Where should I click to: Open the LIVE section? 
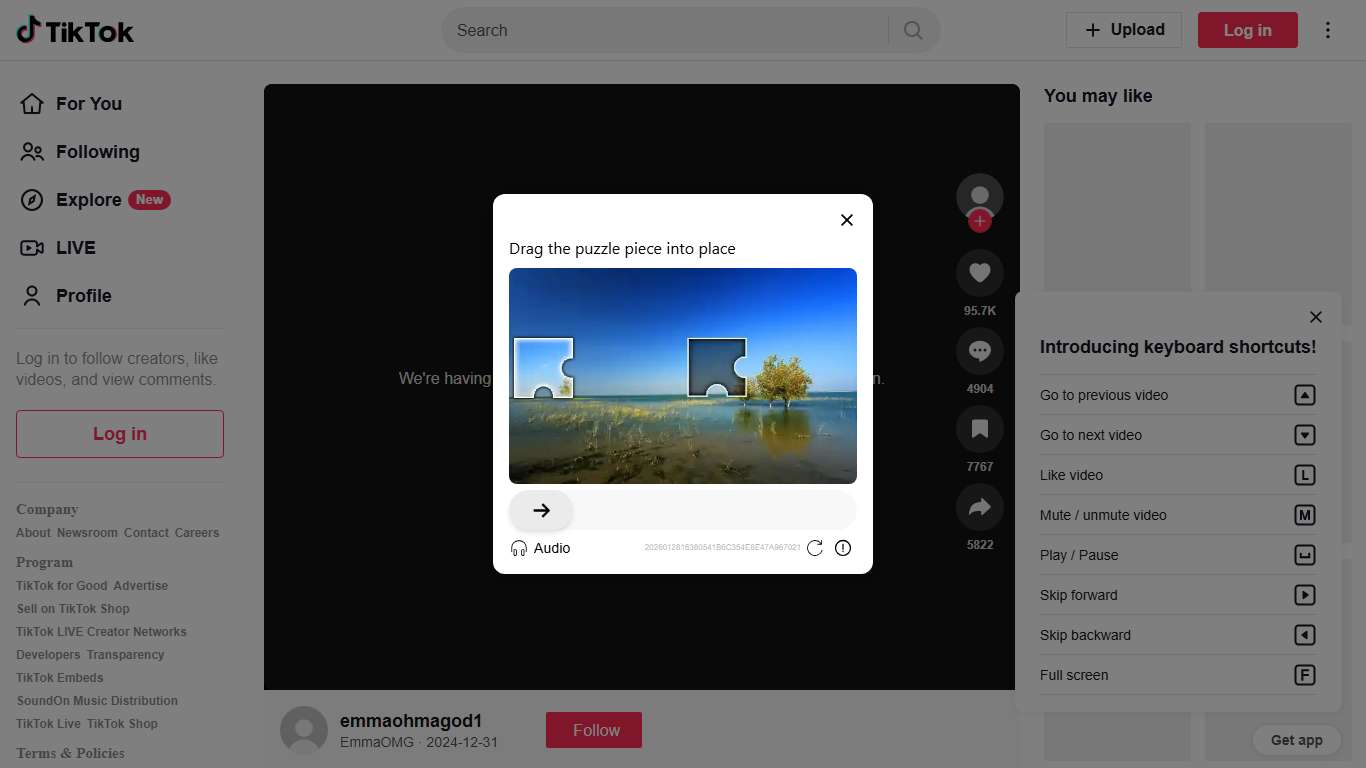pyautogui.click(x=75, y=248)
